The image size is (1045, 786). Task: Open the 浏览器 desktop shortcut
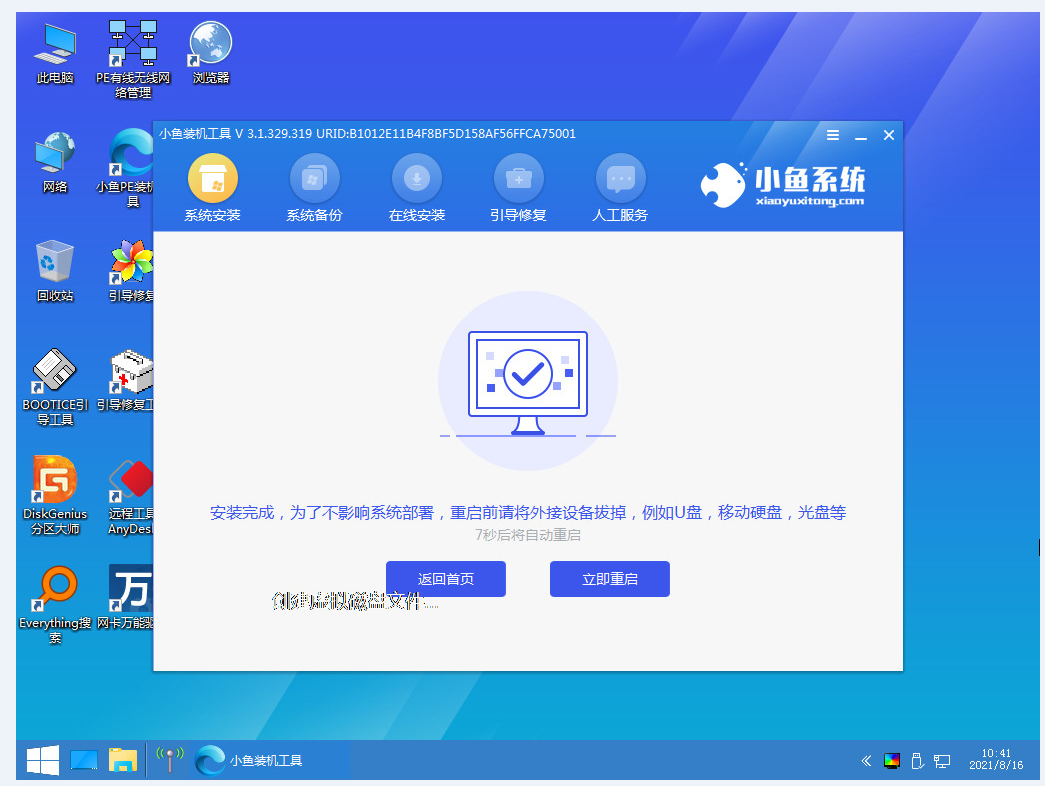coord(211,54)
